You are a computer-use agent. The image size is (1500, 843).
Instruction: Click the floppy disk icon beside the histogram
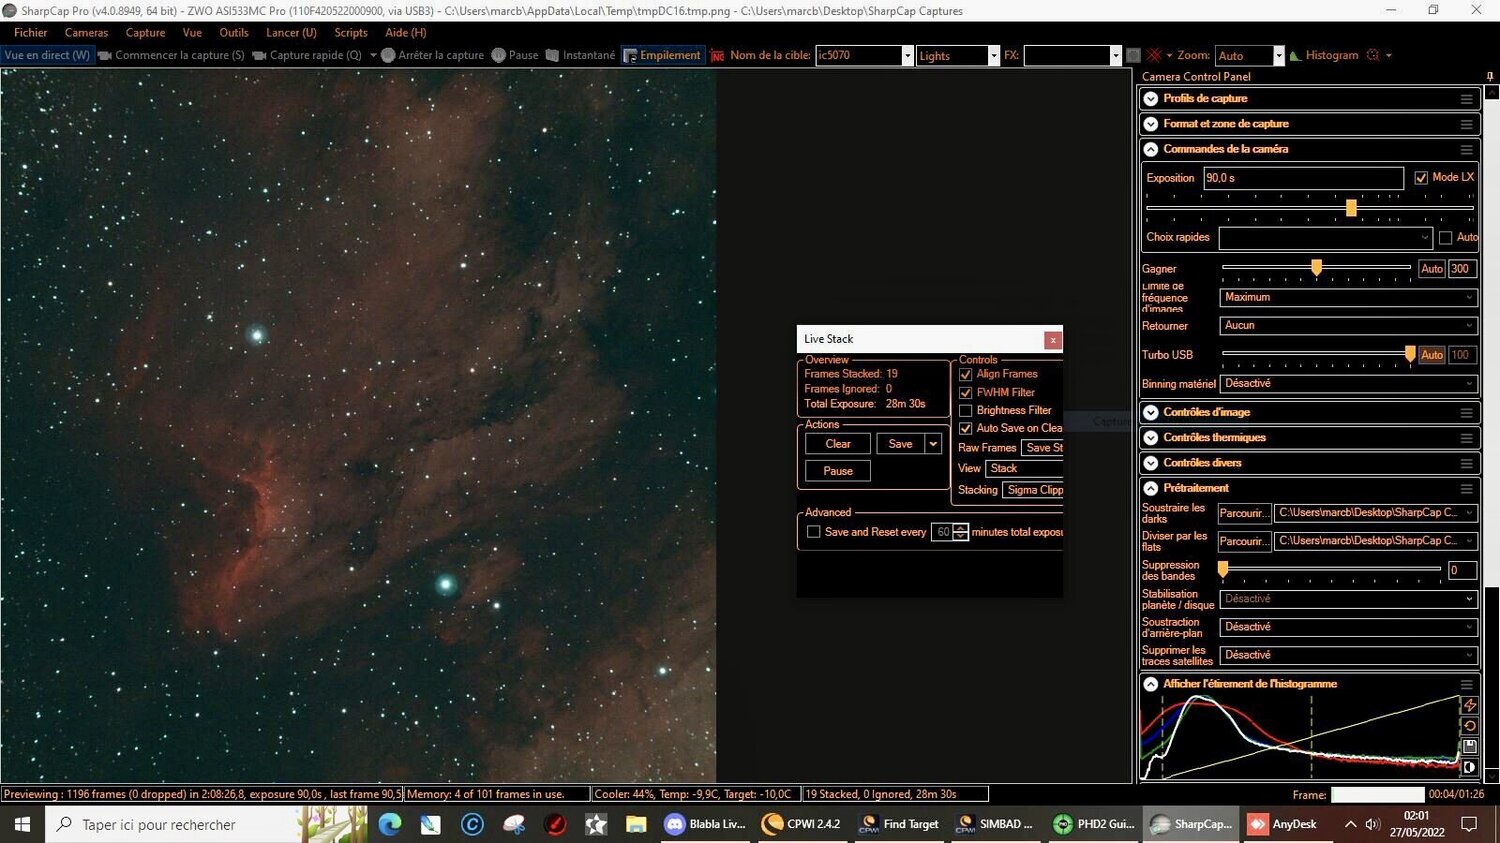[1470, 746]
